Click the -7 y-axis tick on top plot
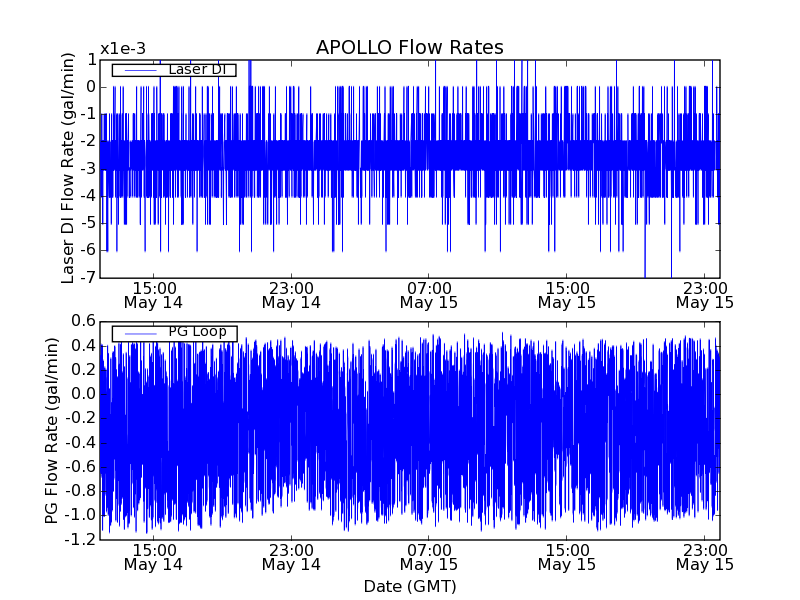Screen dimensions: 800x600 [88, 277]
